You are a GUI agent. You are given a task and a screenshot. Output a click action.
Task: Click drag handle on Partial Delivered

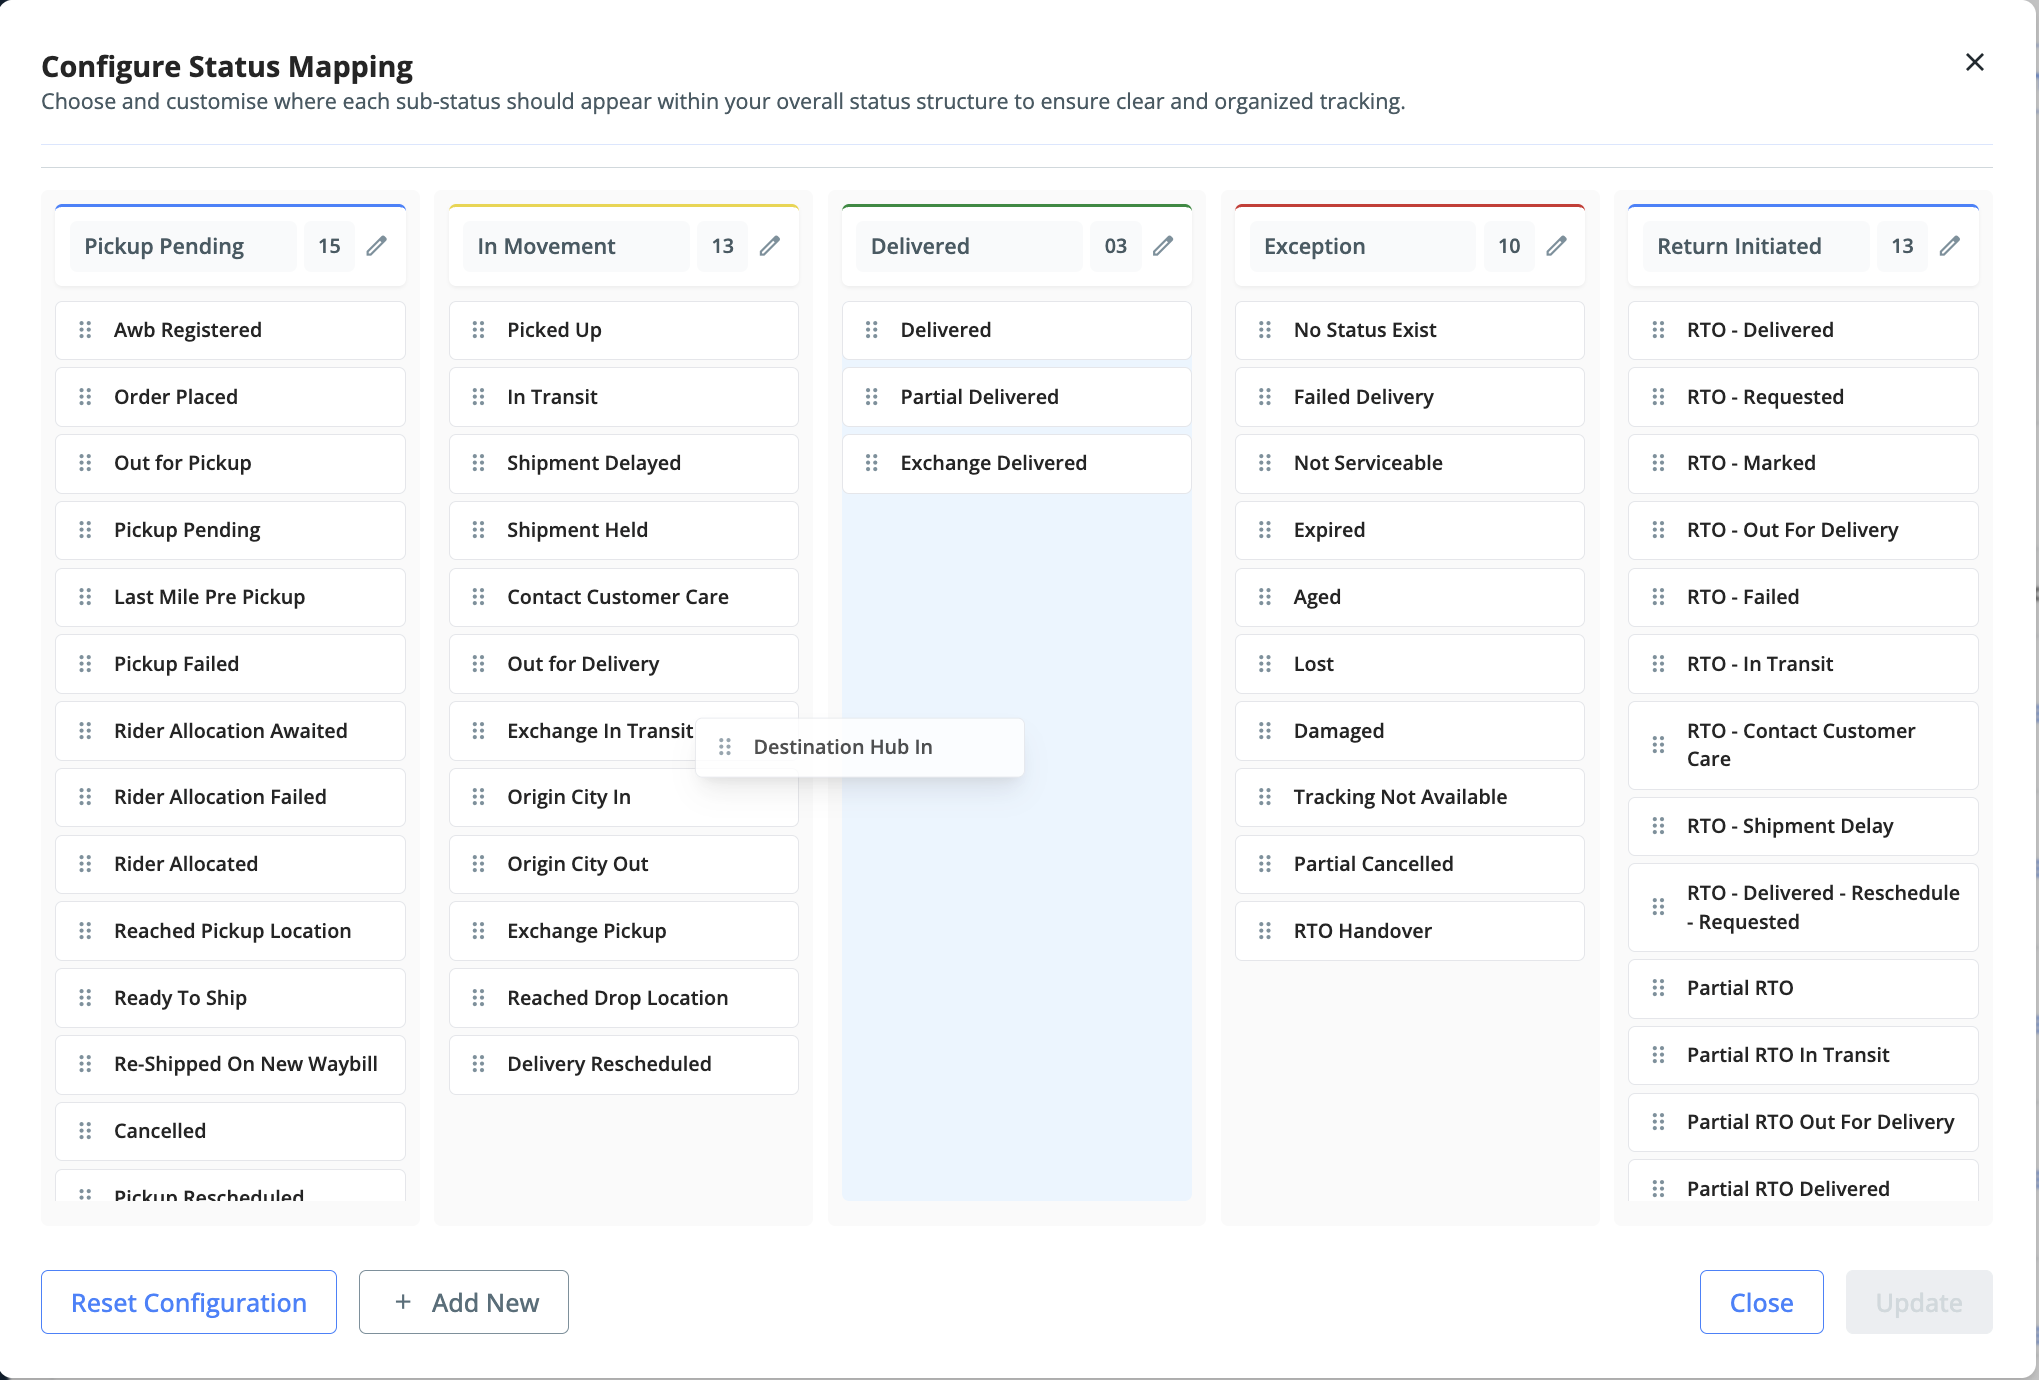[872, 397]
